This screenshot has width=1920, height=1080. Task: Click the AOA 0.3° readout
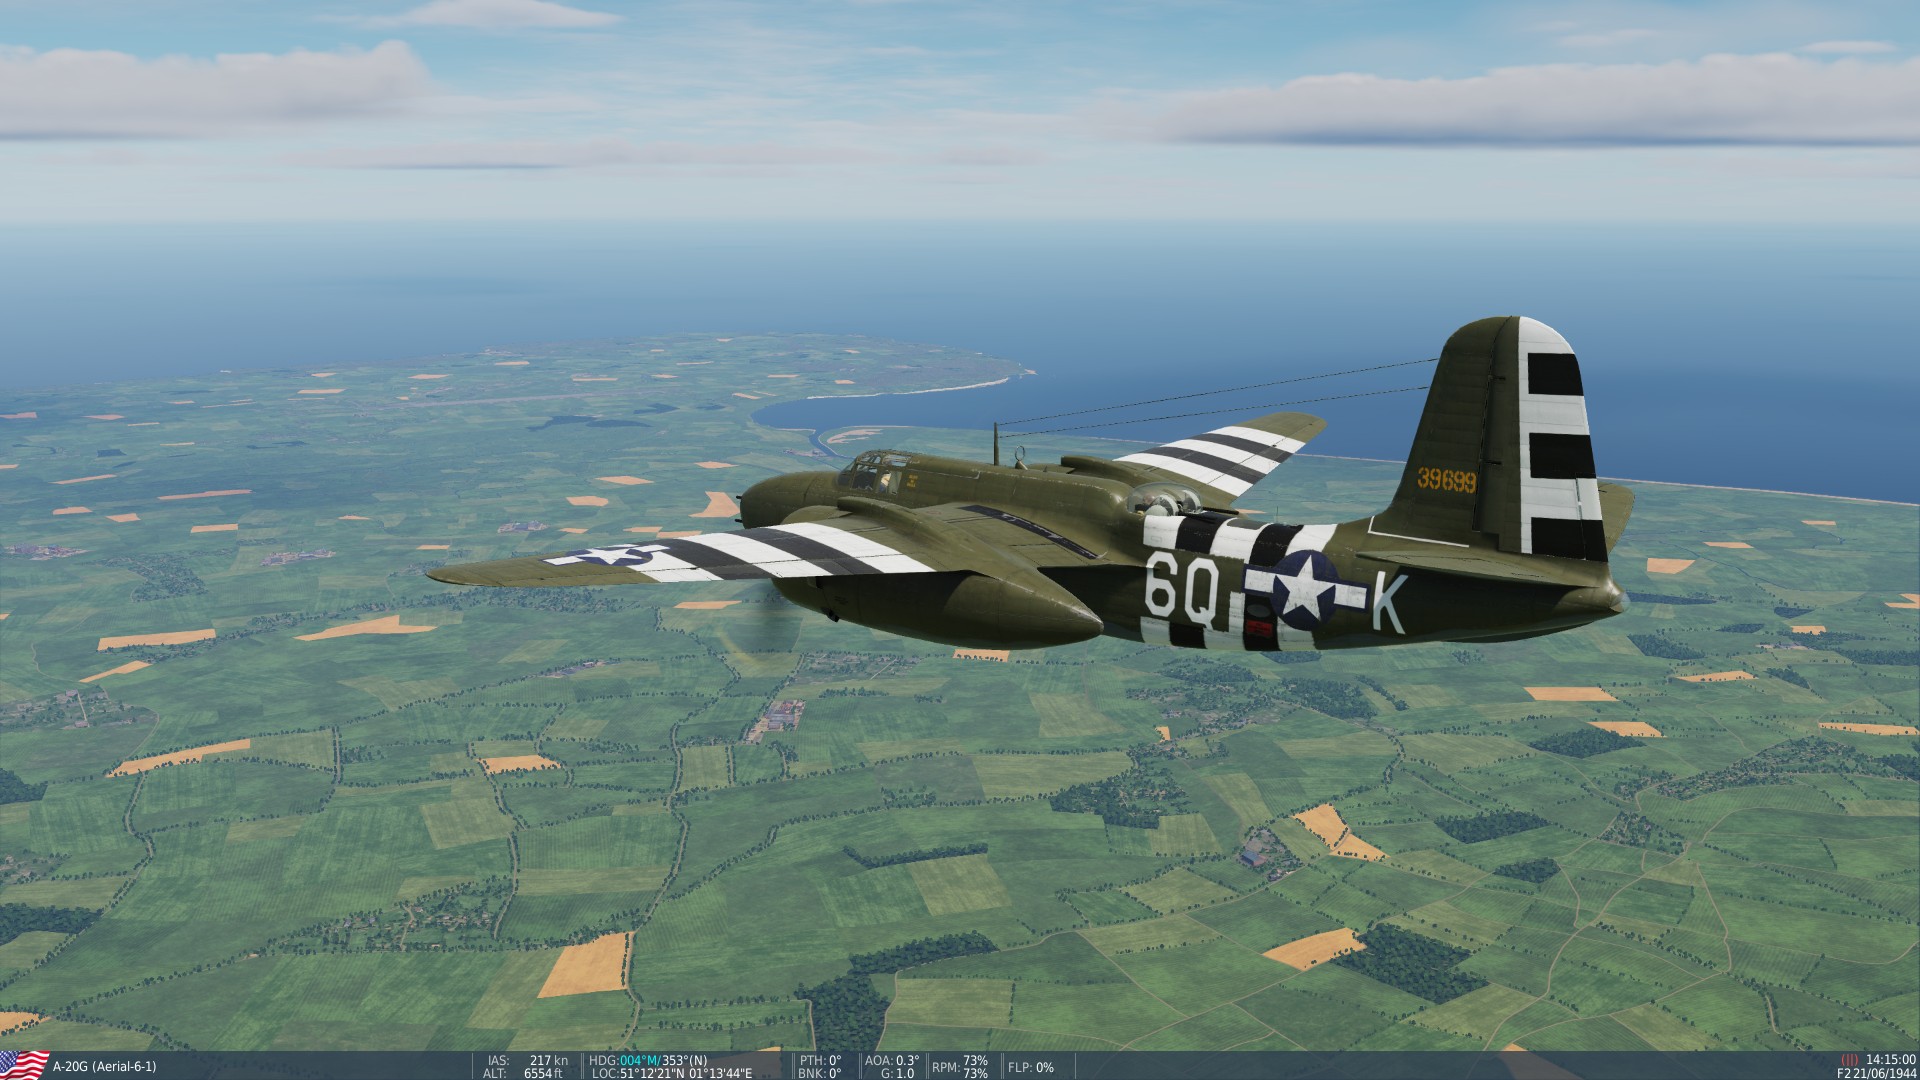coord(892,1060)
